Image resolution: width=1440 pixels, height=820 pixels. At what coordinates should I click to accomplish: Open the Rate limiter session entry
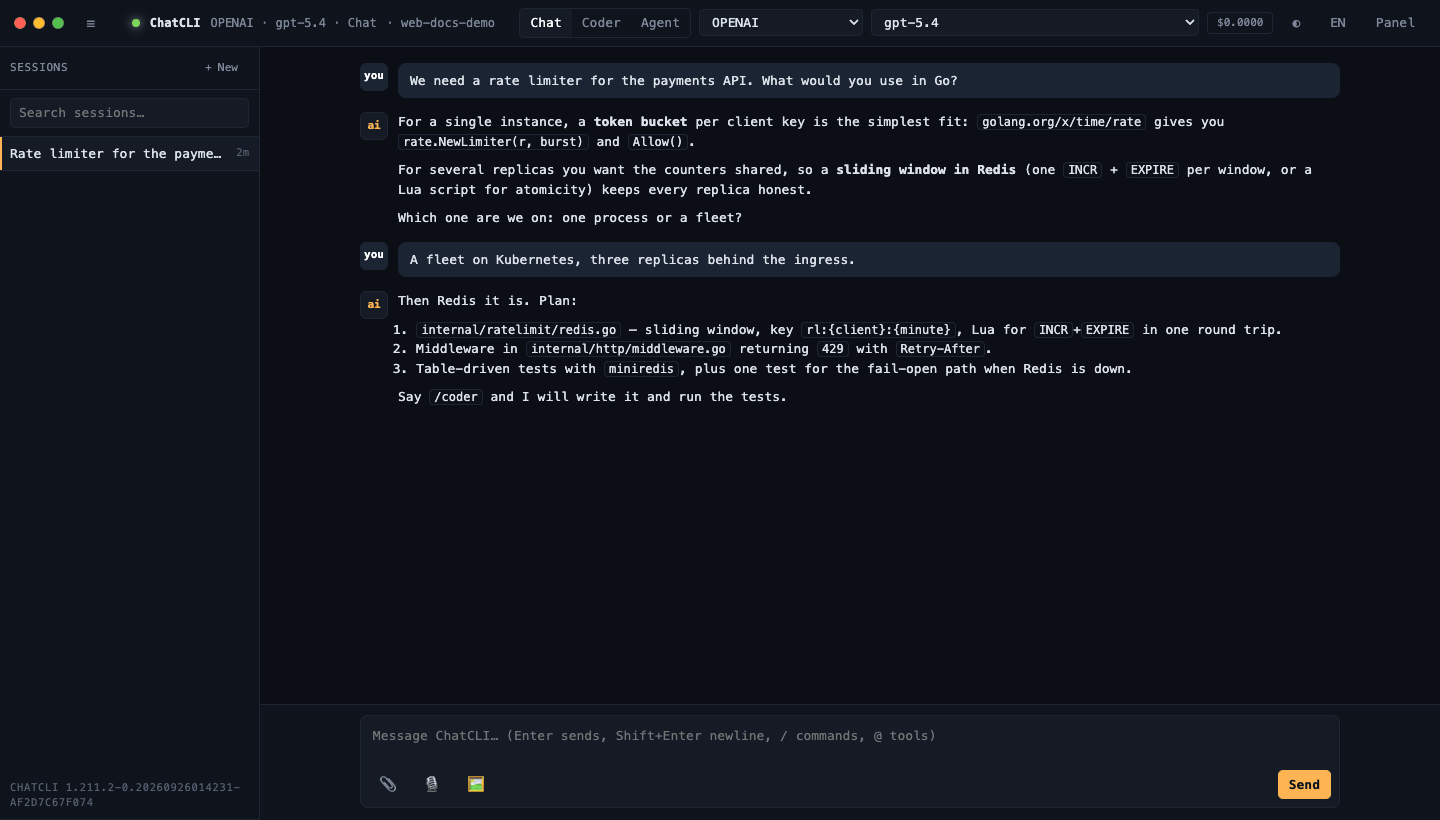pos(130,154)
